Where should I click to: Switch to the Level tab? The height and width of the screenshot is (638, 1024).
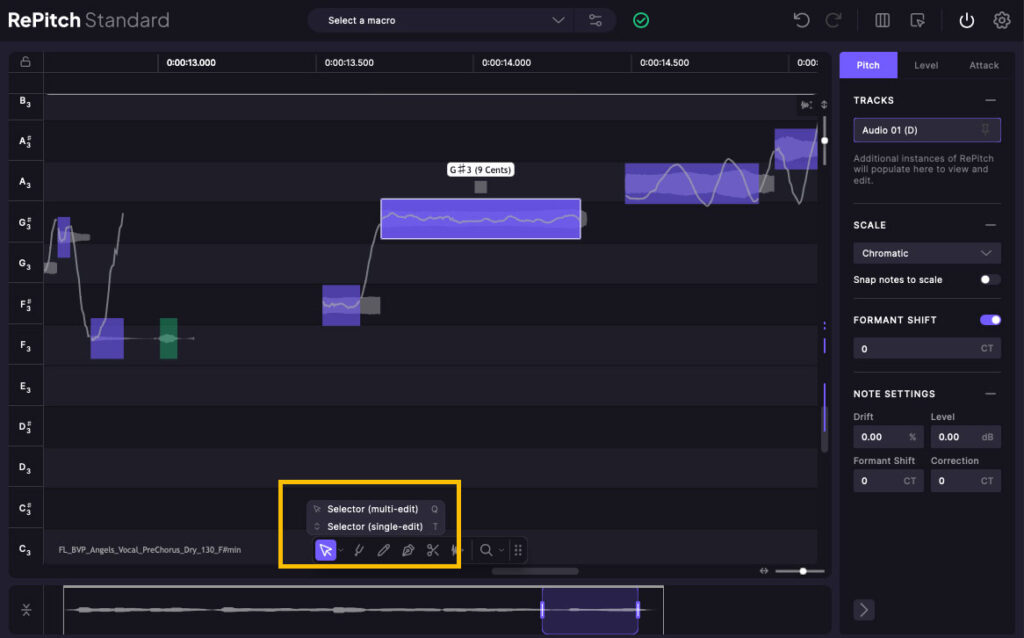(926, 65)
